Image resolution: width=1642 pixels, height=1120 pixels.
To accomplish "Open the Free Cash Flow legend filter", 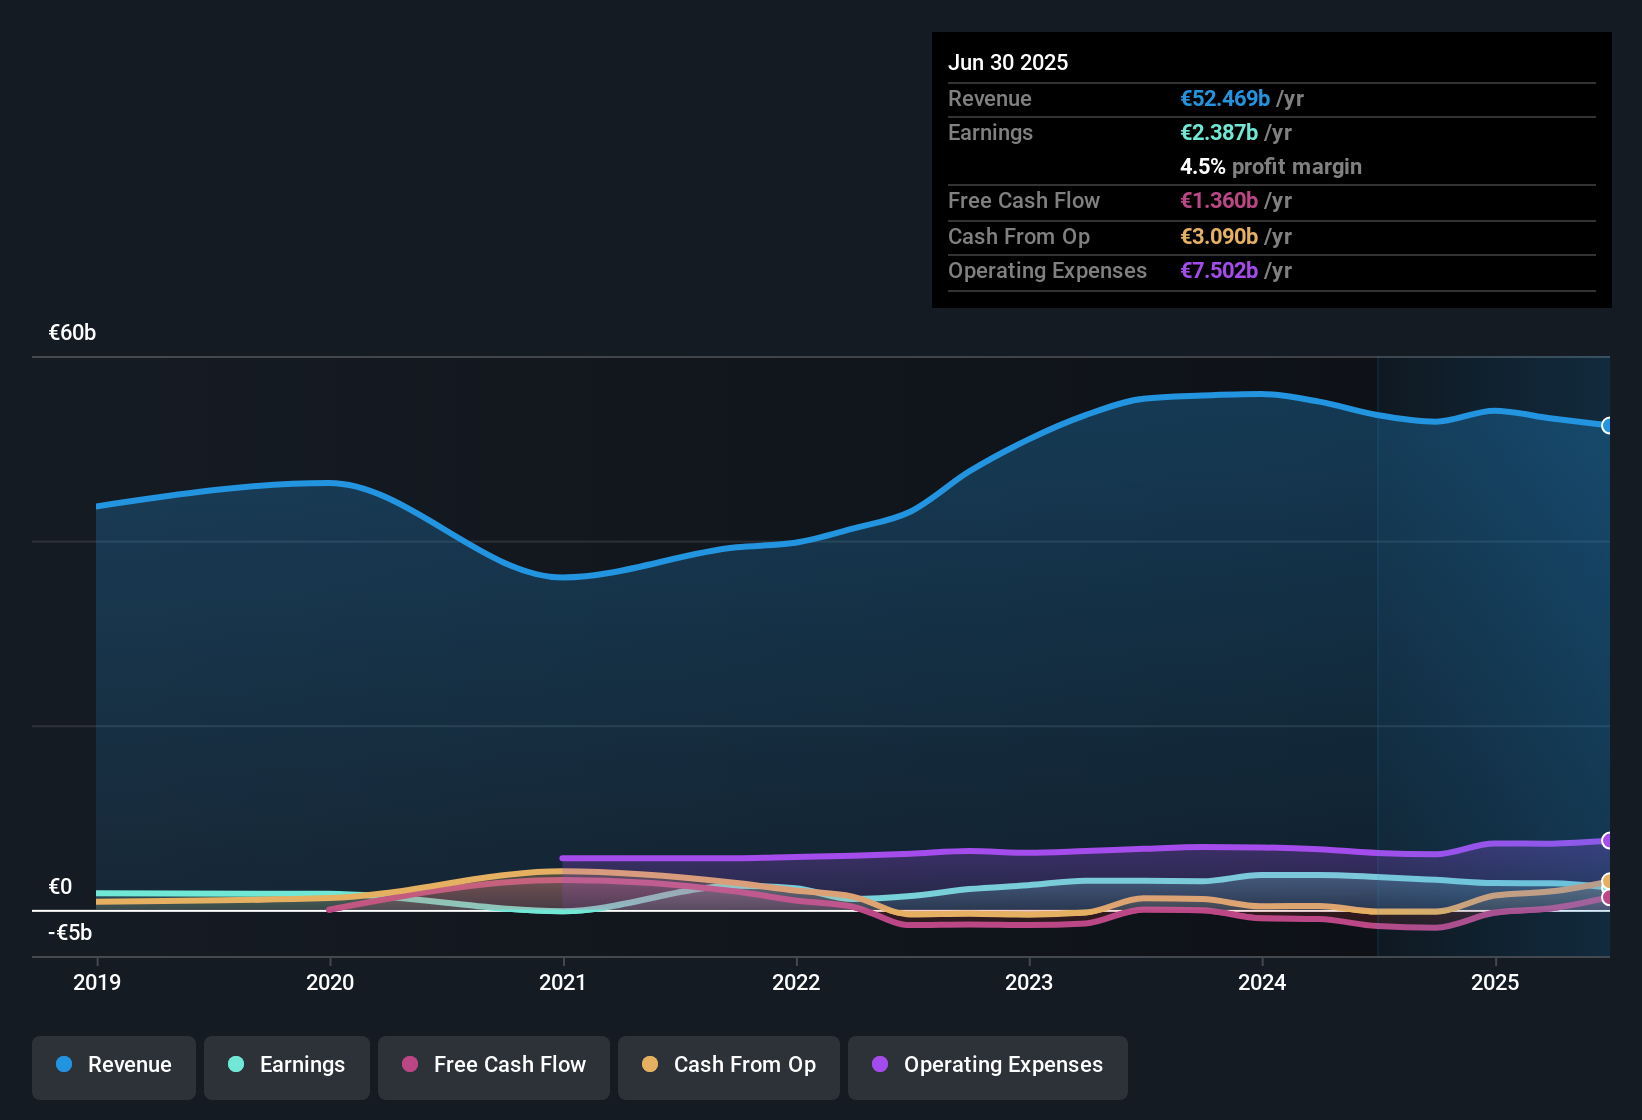I will tap(493, 1065).
